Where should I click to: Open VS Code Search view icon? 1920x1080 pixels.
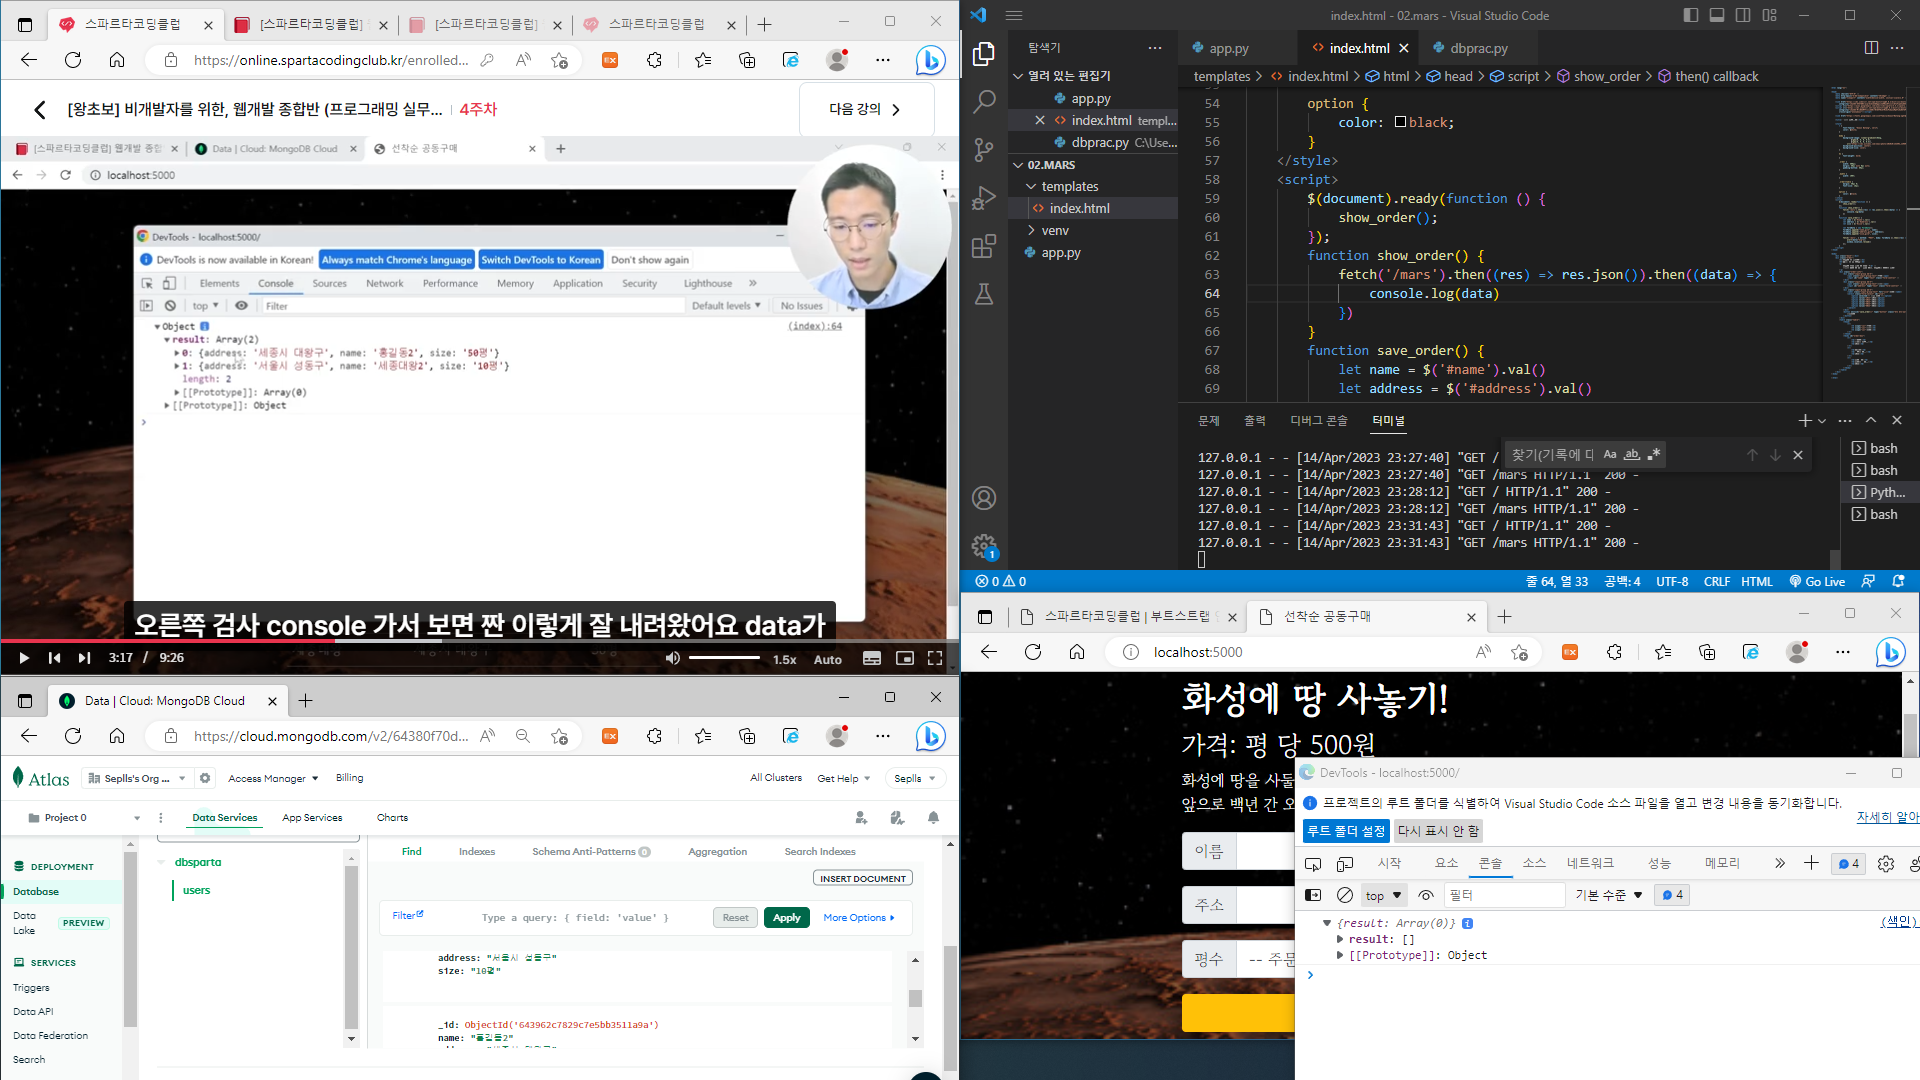pos(984,101)
